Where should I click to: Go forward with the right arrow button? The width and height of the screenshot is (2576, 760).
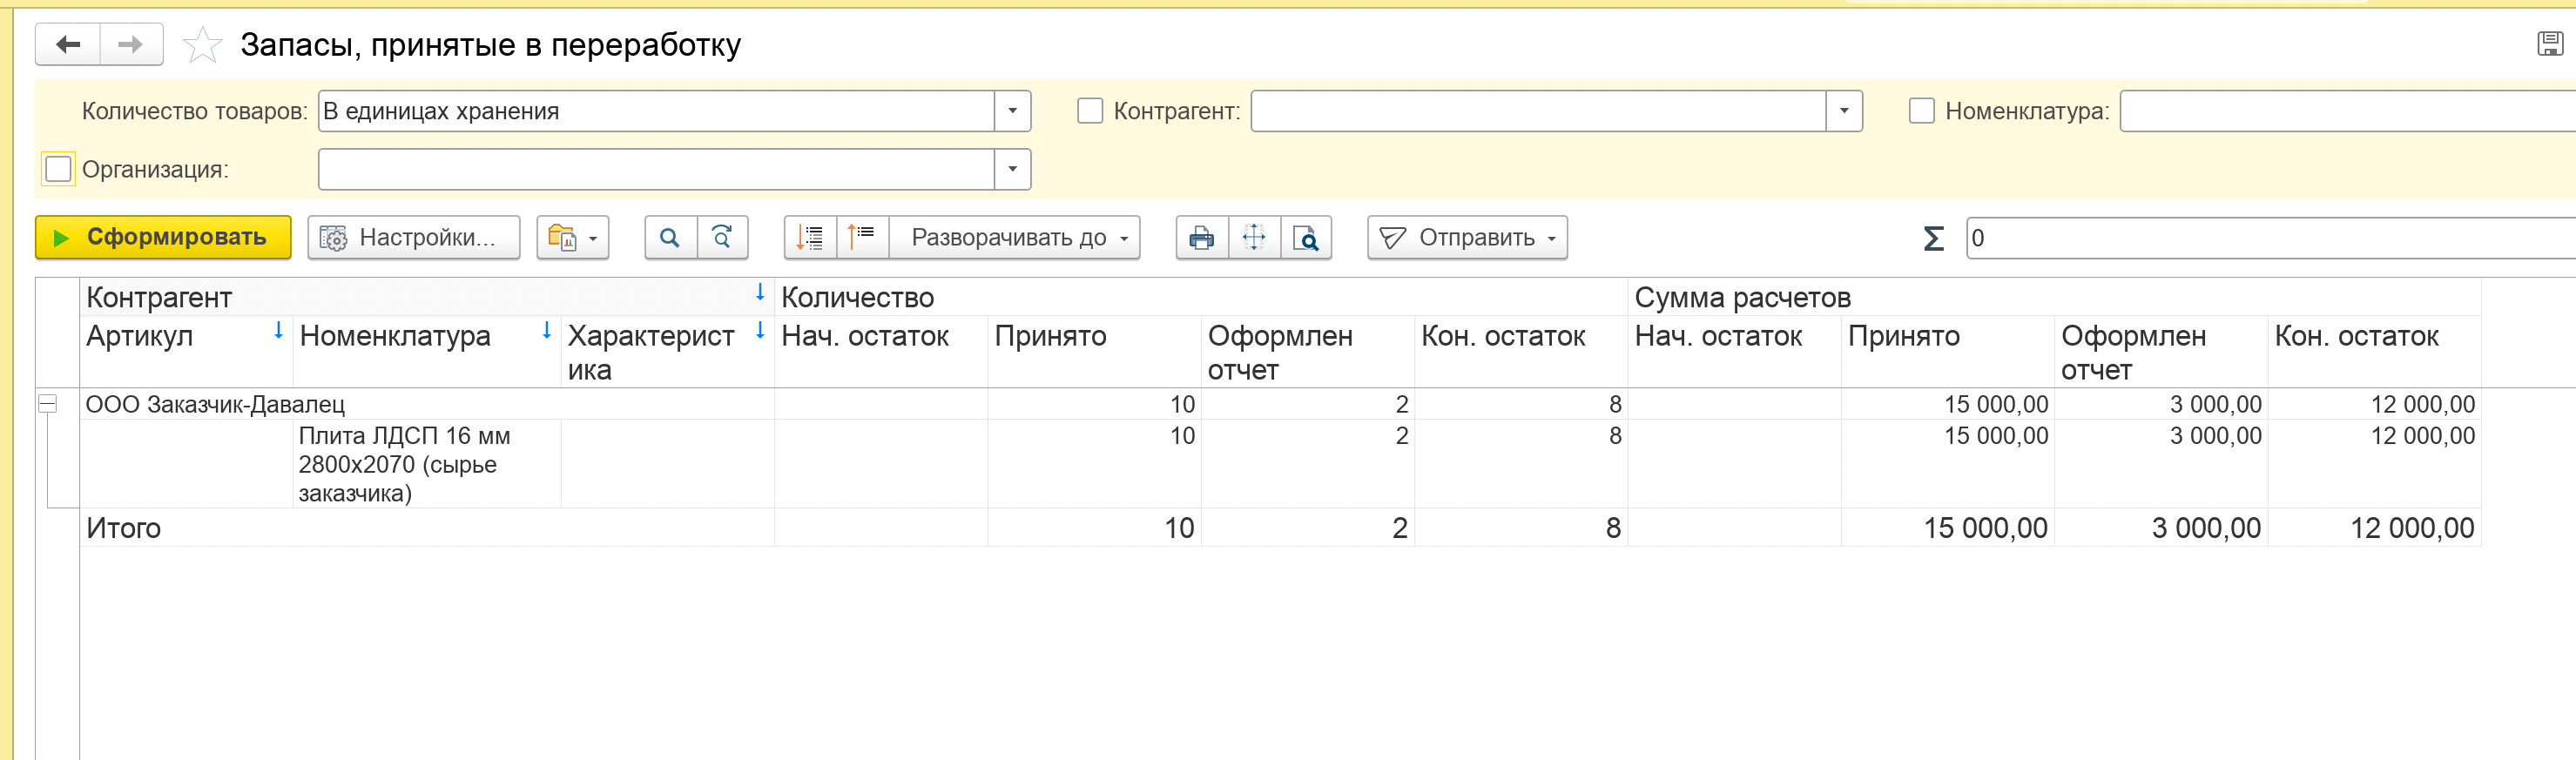(x=131, y=44)
